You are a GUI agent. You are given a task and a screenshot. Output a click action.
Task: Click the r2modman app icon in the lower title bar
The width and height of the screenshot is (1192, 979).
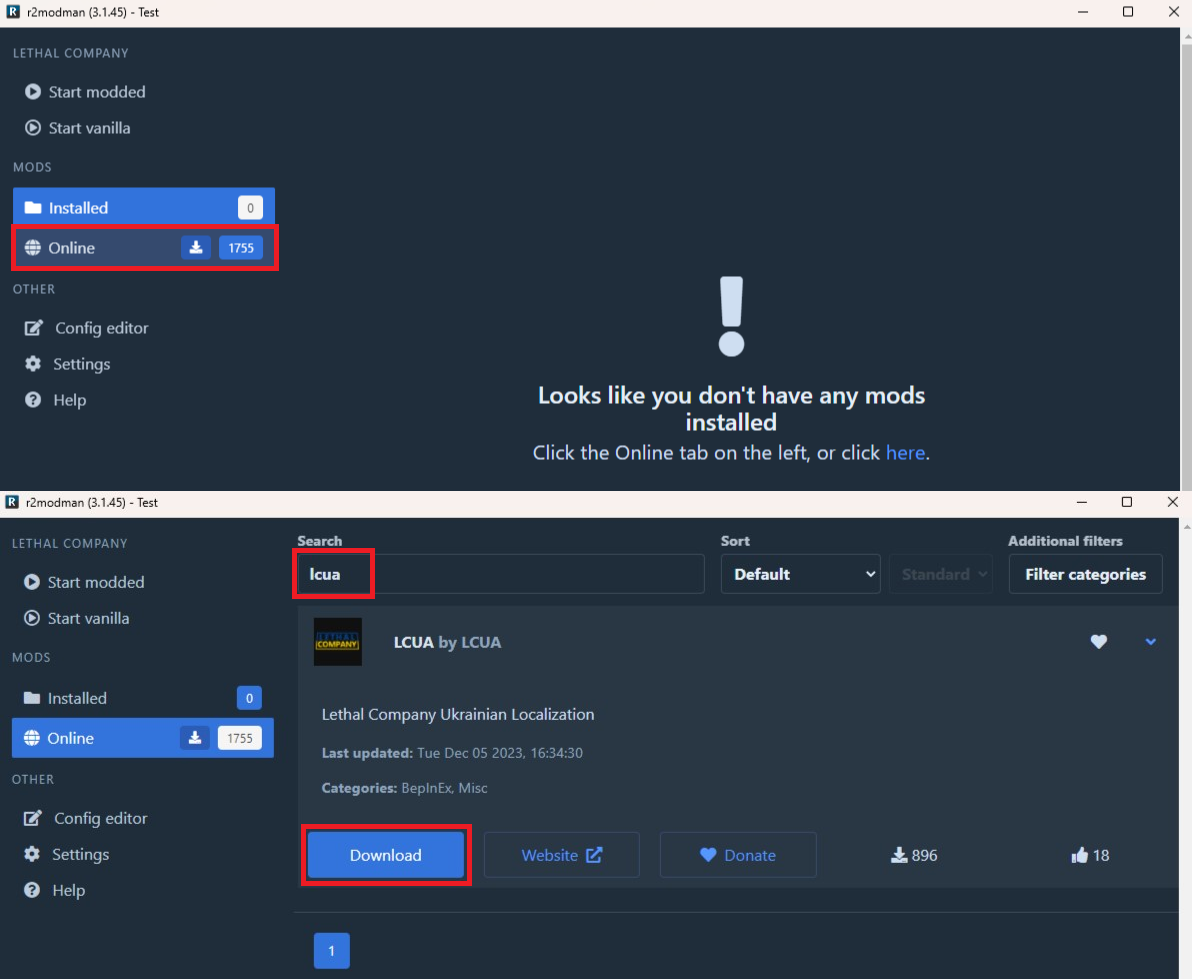(12, 502)
